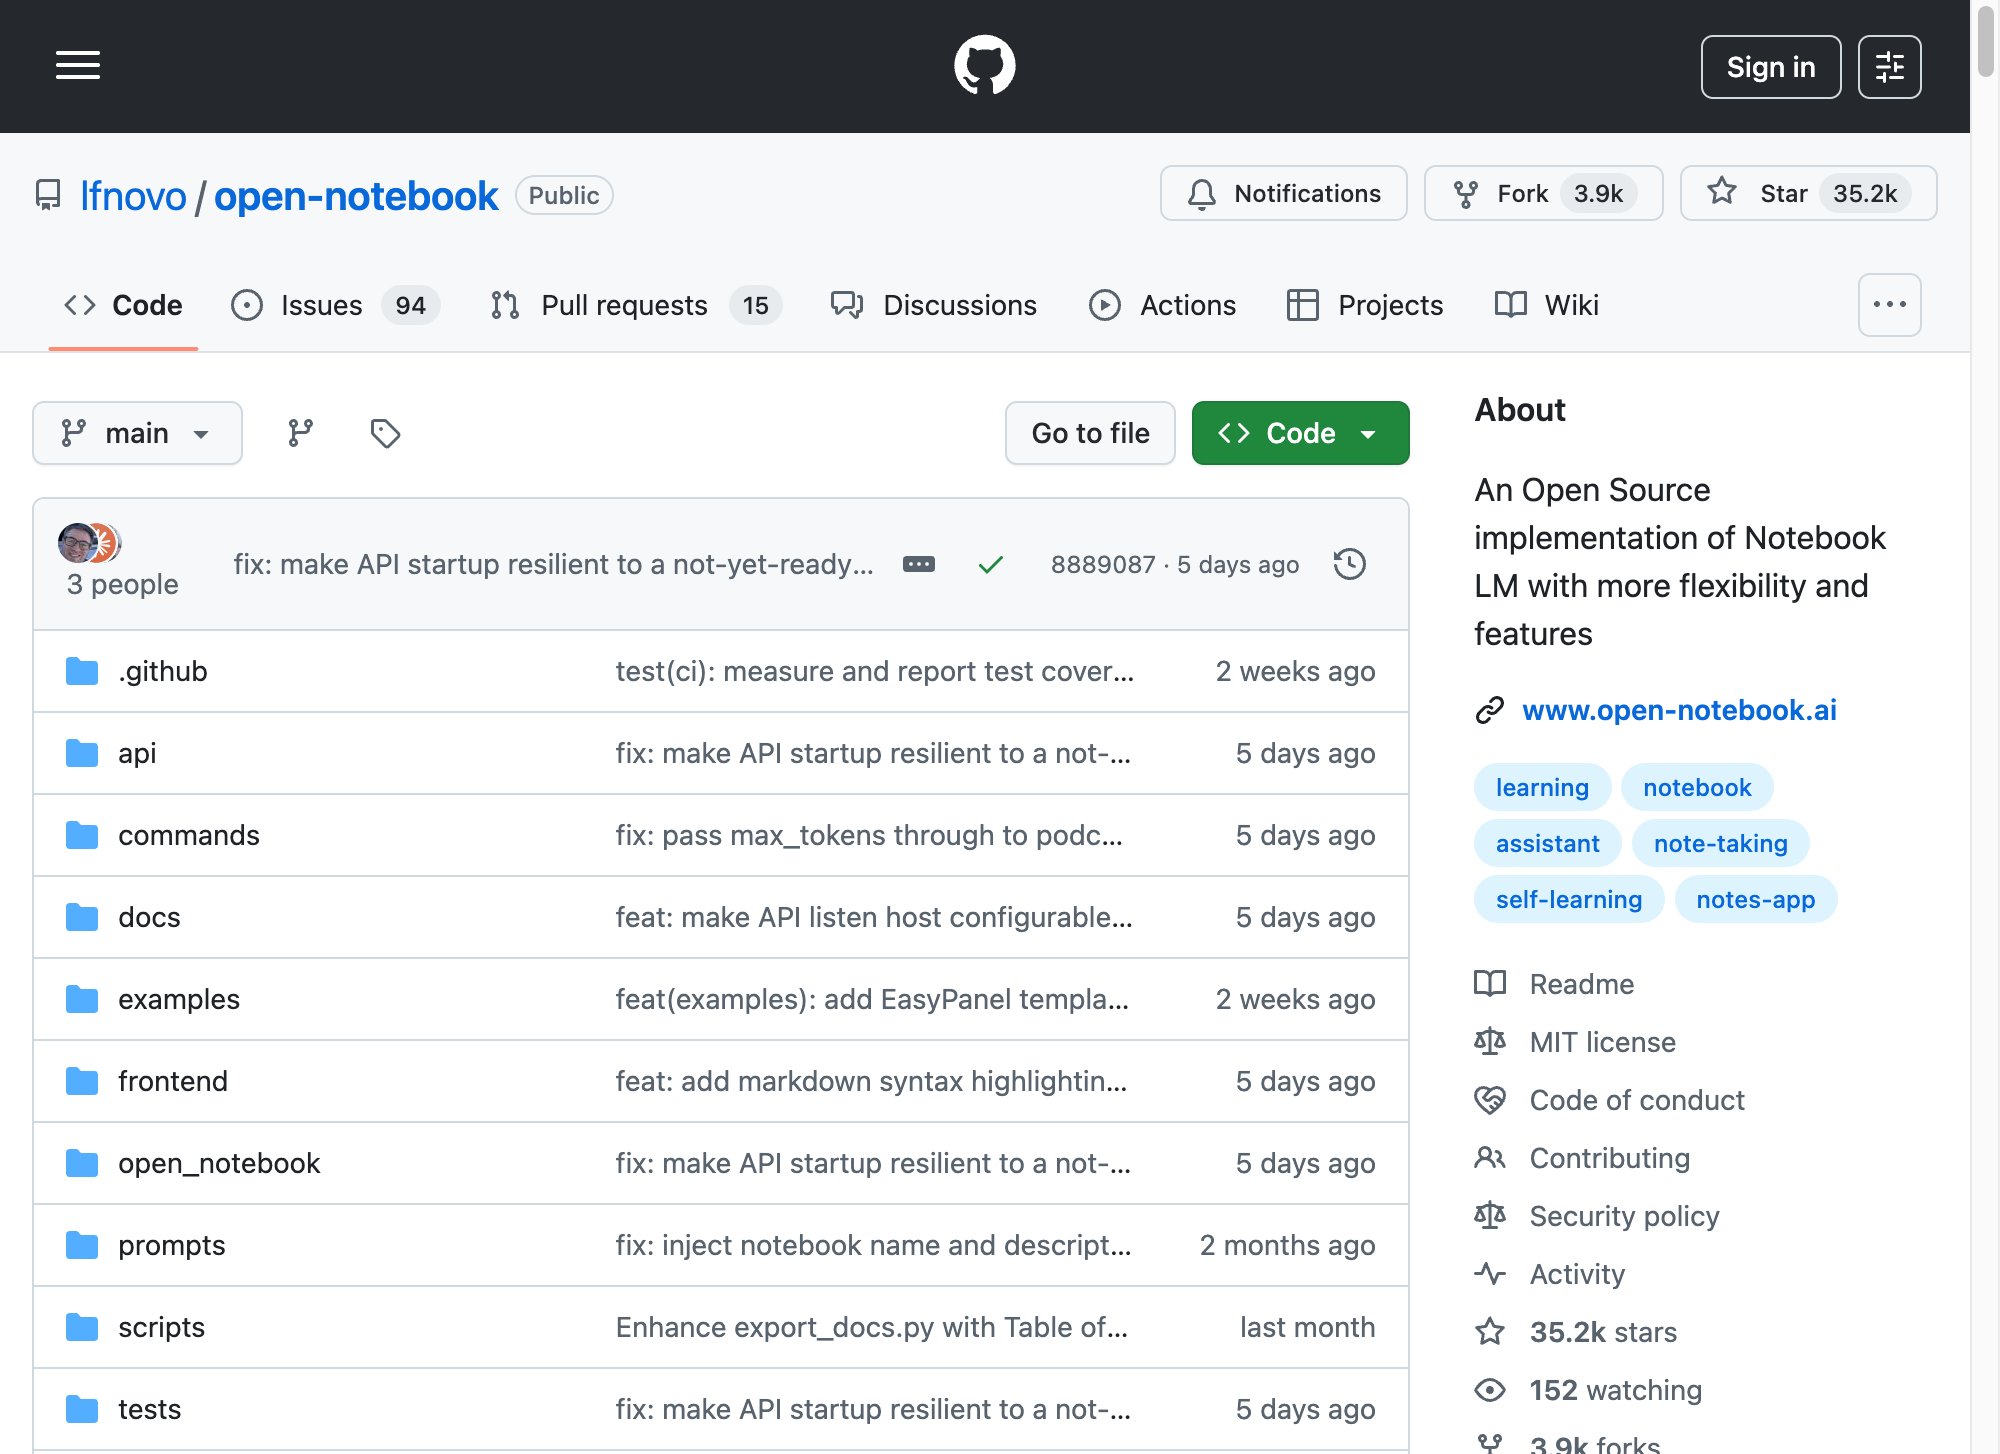Open the Actions tab

pyautogui.click(x=1162, y=305)
